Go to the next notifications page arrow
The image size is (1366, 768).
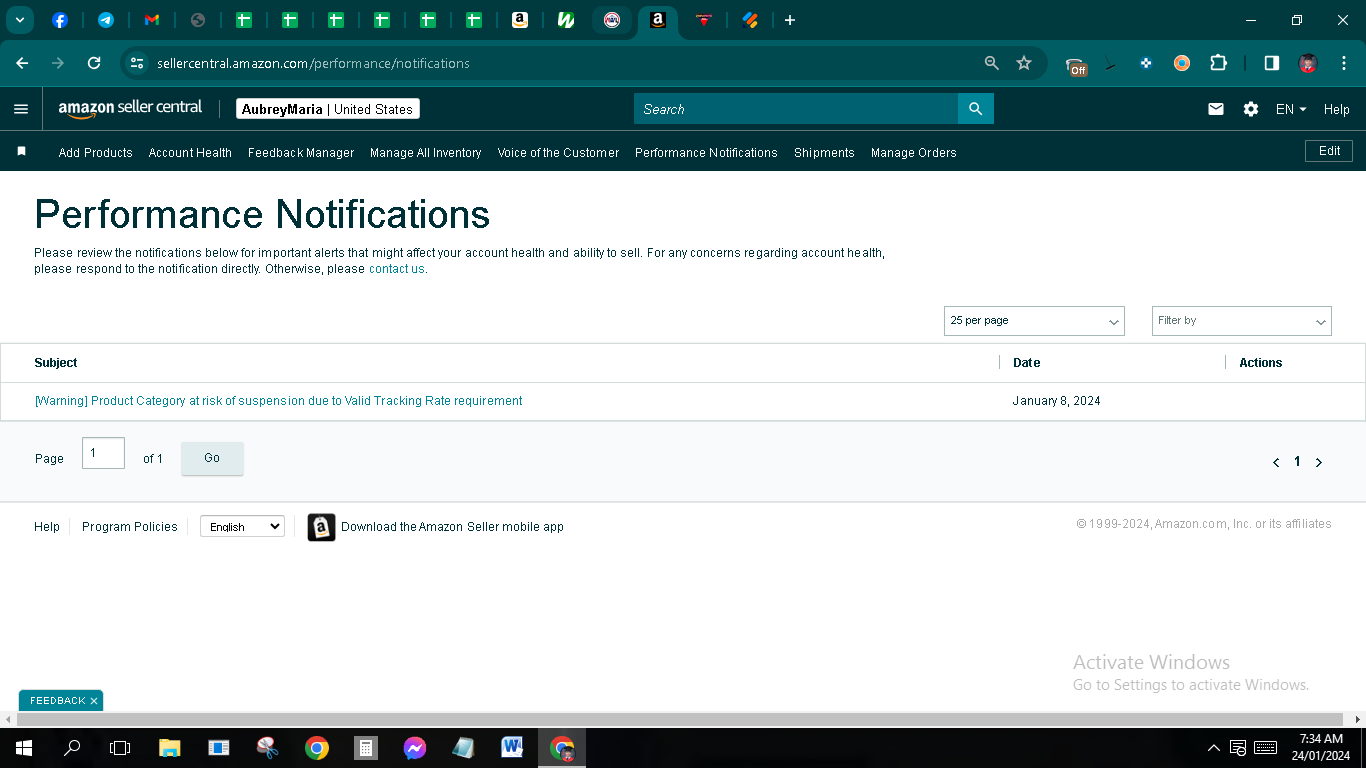click(x=1319, y=462)
